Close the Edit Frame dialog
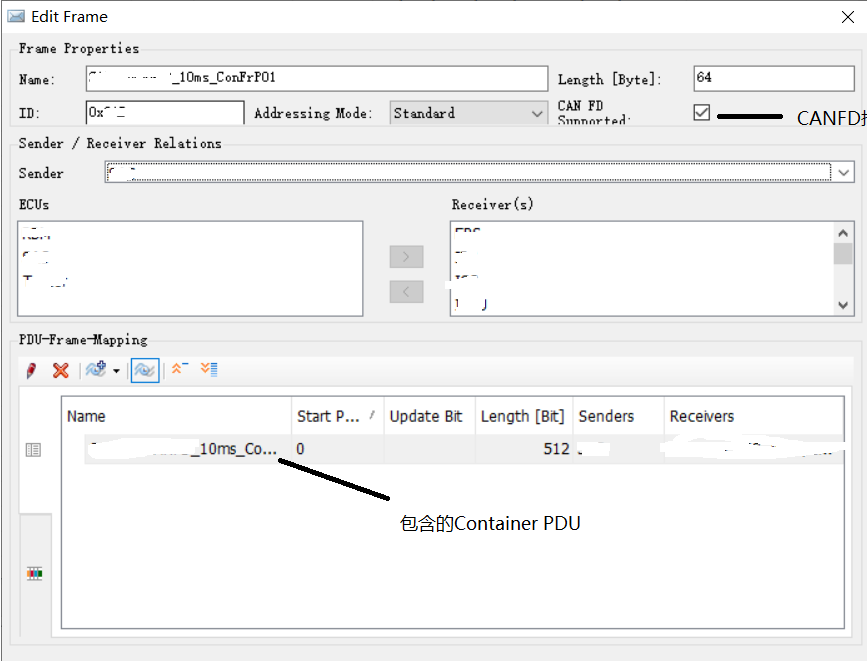867x661 pixels. click(x=847, y=17)
